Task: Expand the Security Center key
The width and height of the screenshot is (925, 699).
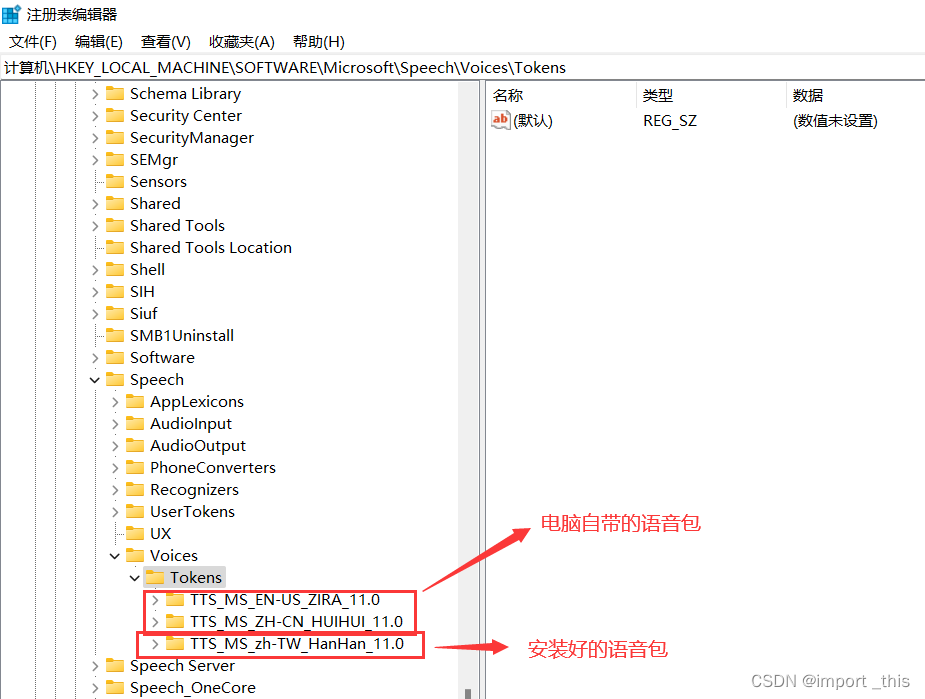Action: (95, 116)
